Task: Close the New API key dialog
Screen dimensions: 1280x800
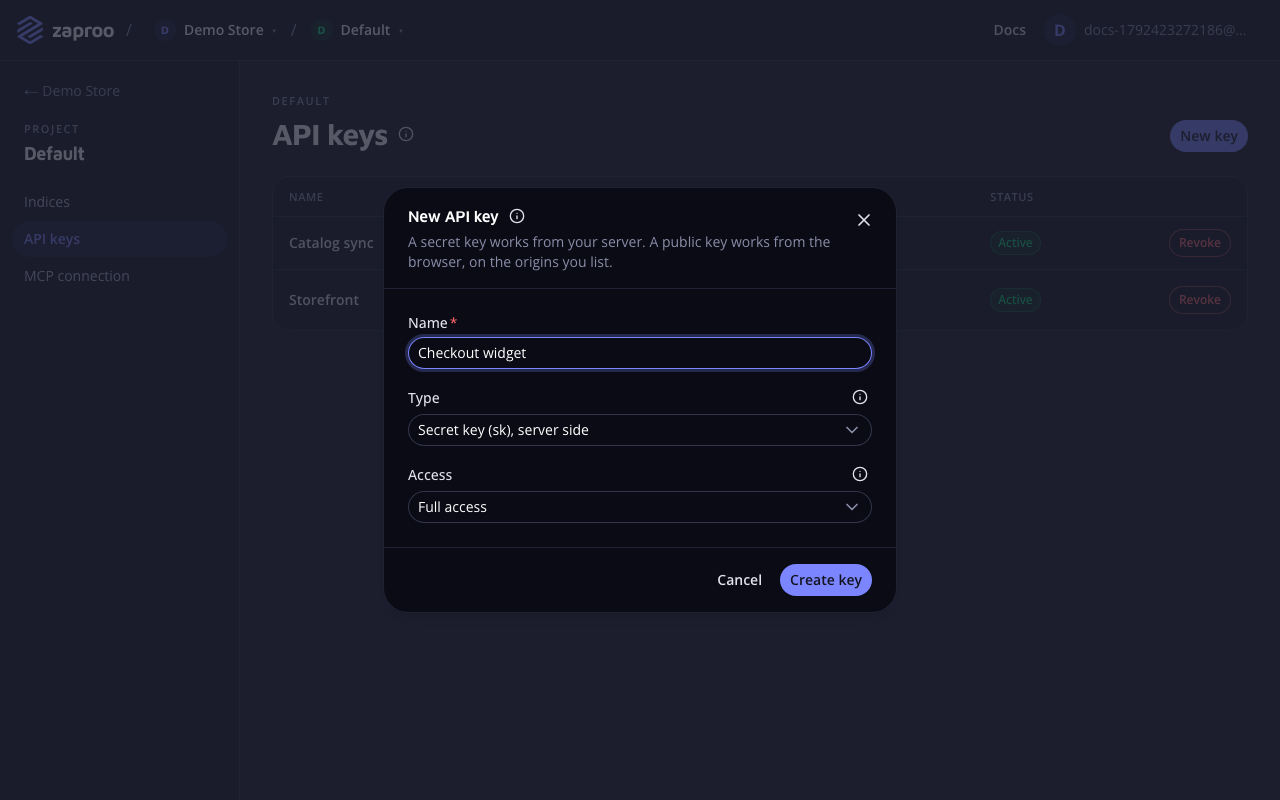Action: [864, 220]
